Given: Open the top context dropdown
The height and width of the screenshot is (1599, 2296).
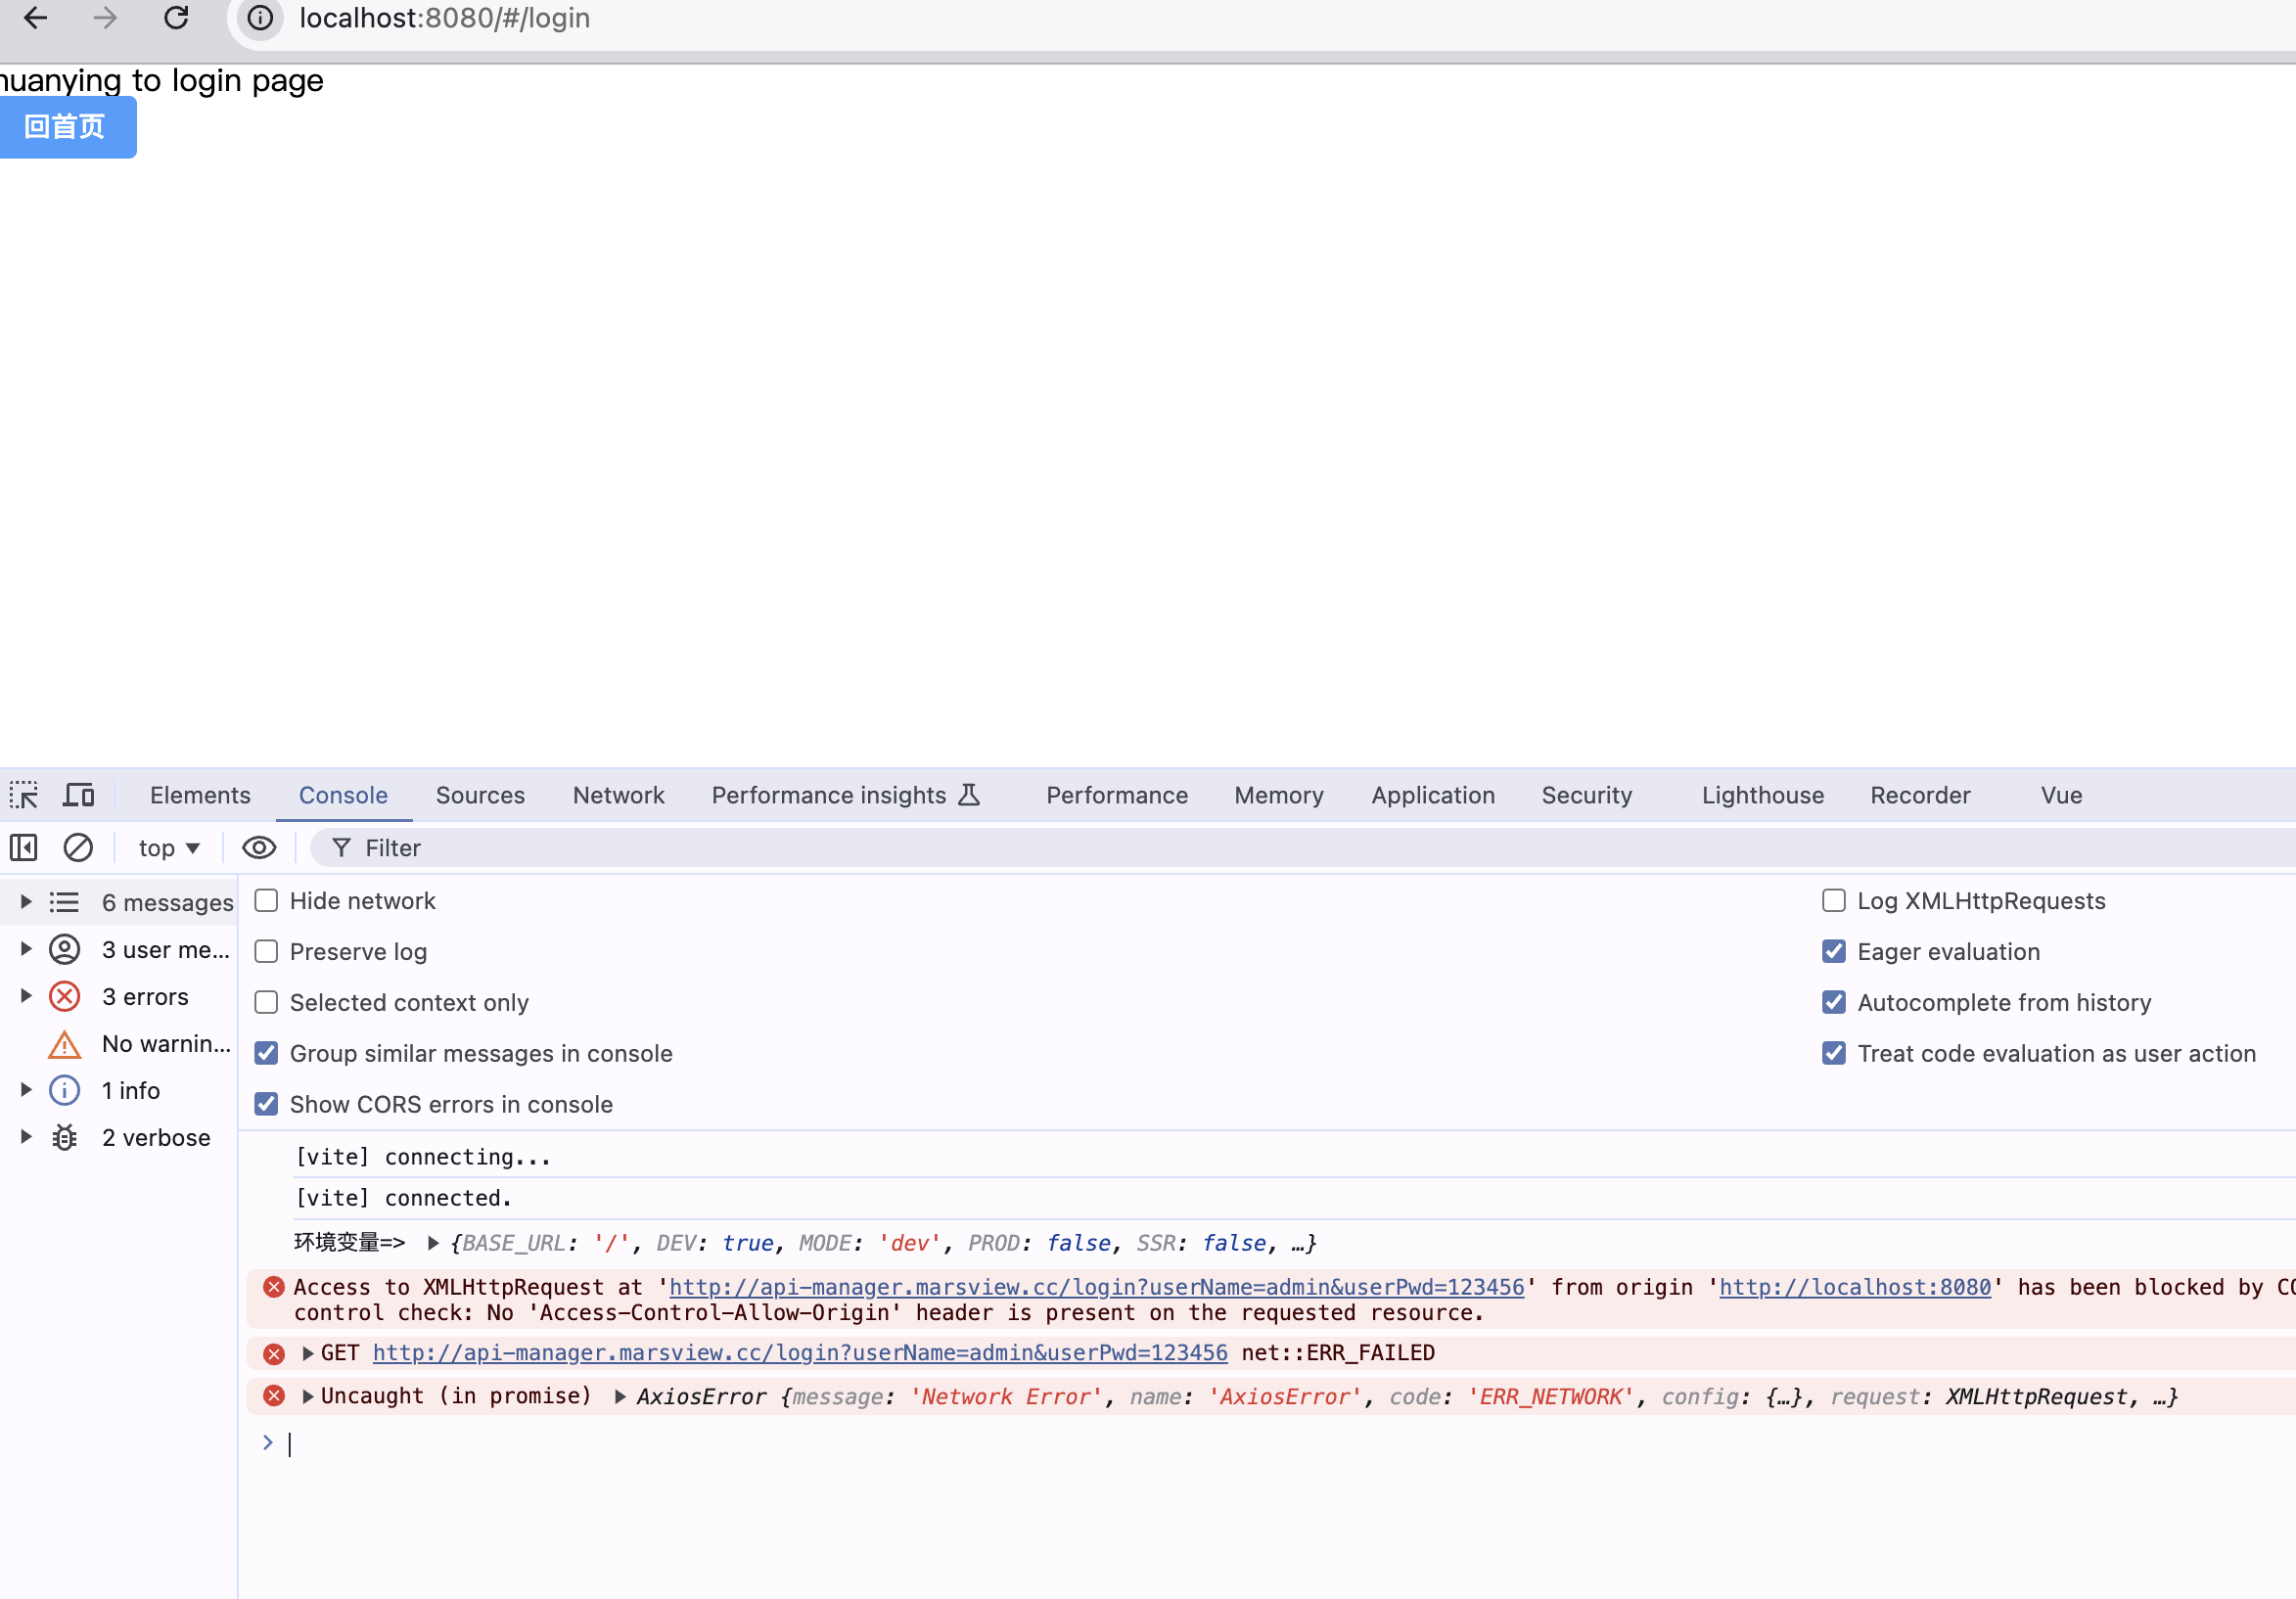Looking at the screenshot, I should (x=169, y=849).
